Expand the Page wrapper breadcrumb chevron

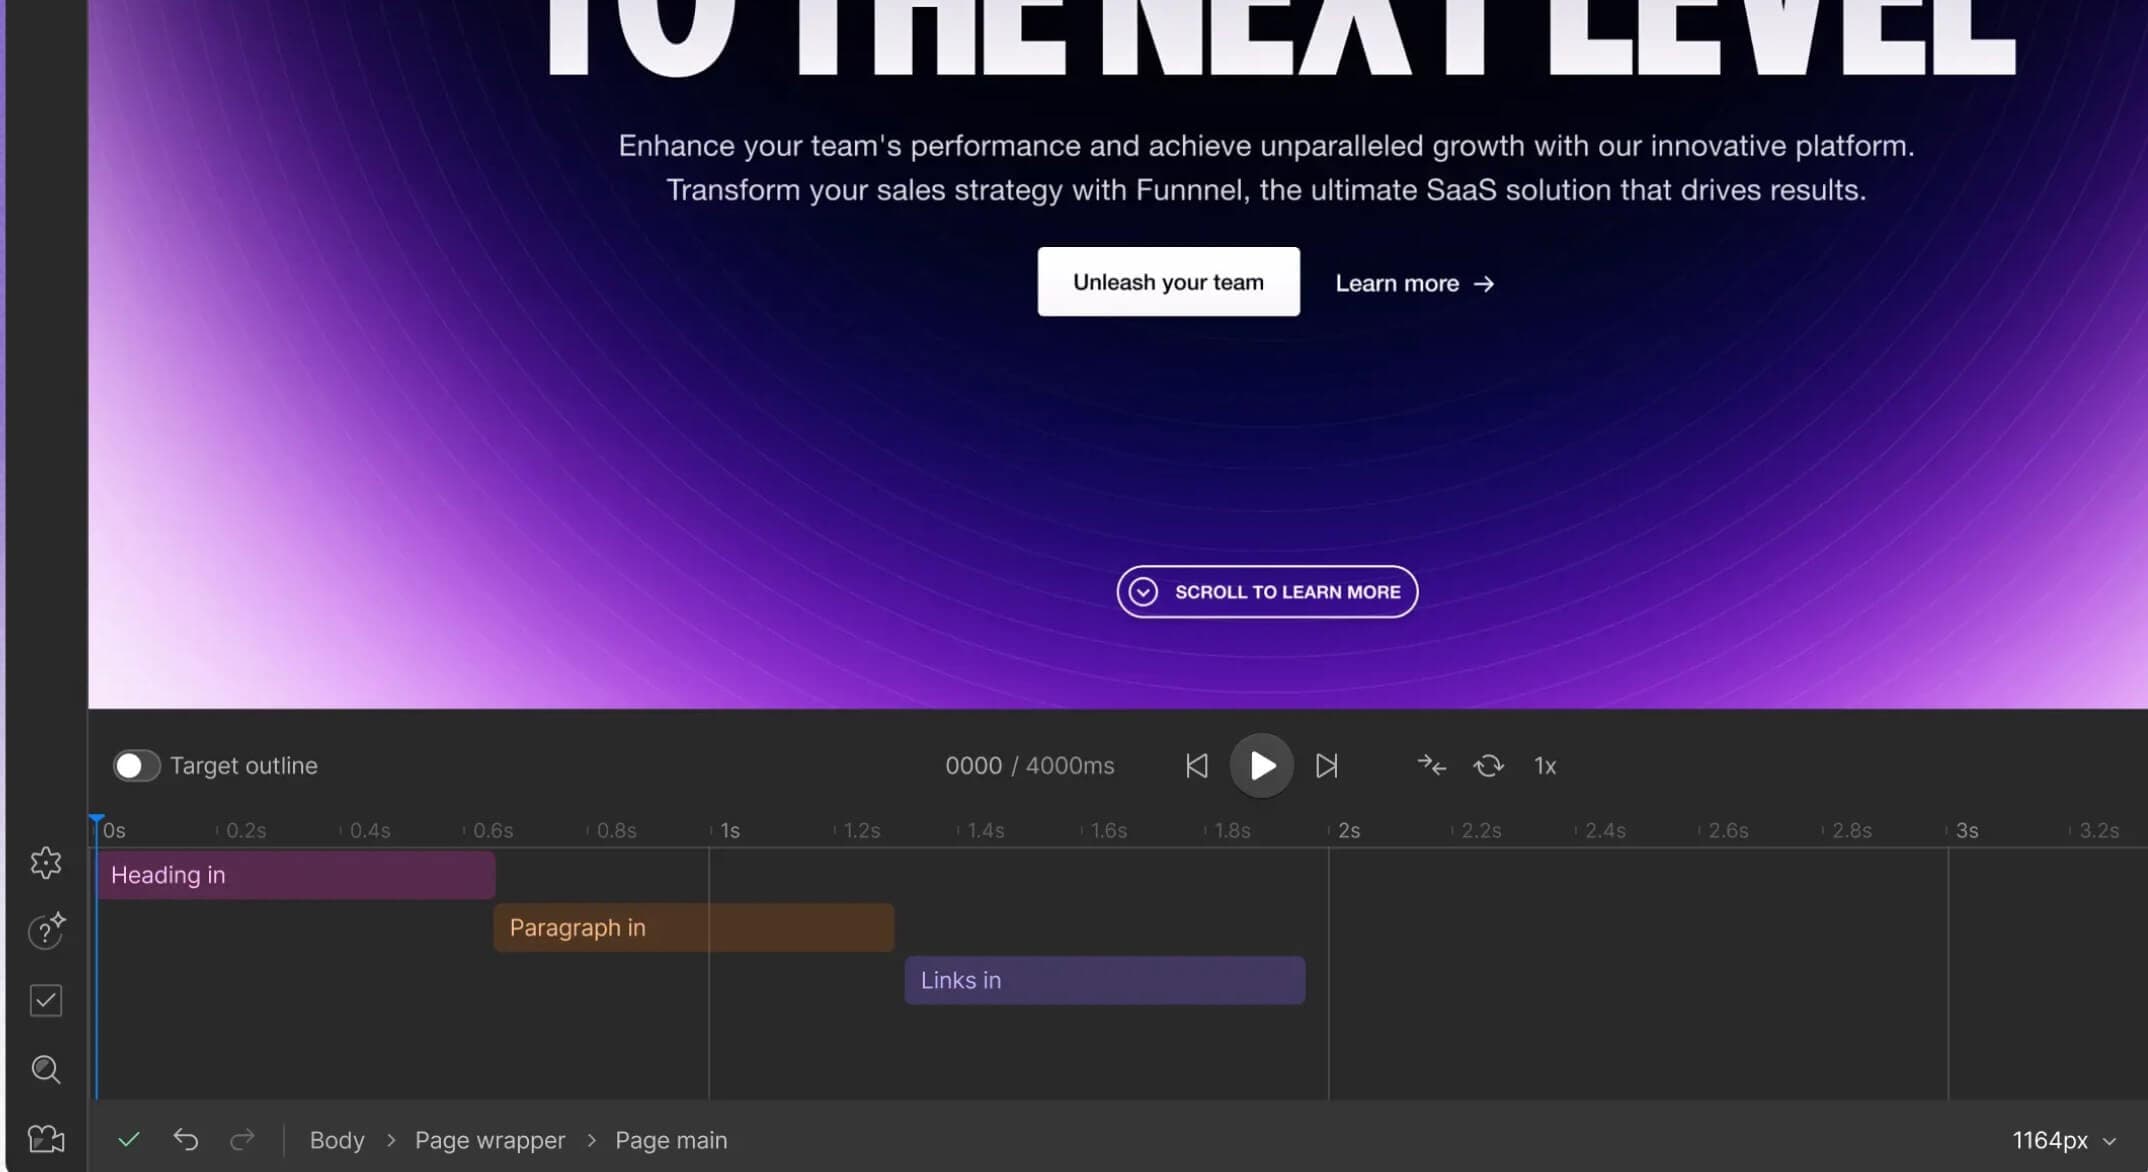click(x=593, y=1140)
